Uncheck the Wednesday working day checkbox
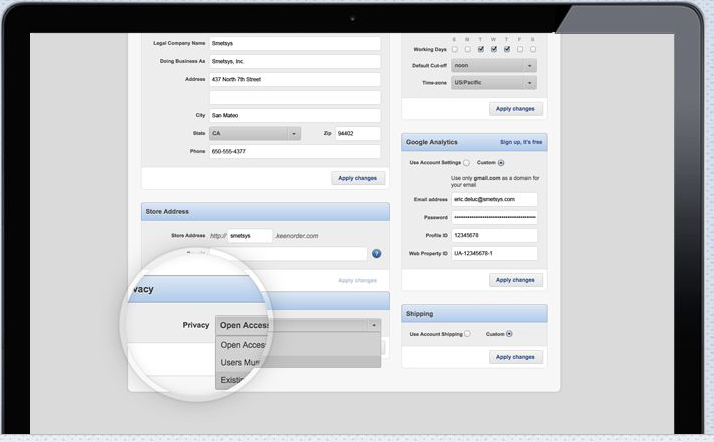 pyautogui.click(x=494, y=49)
